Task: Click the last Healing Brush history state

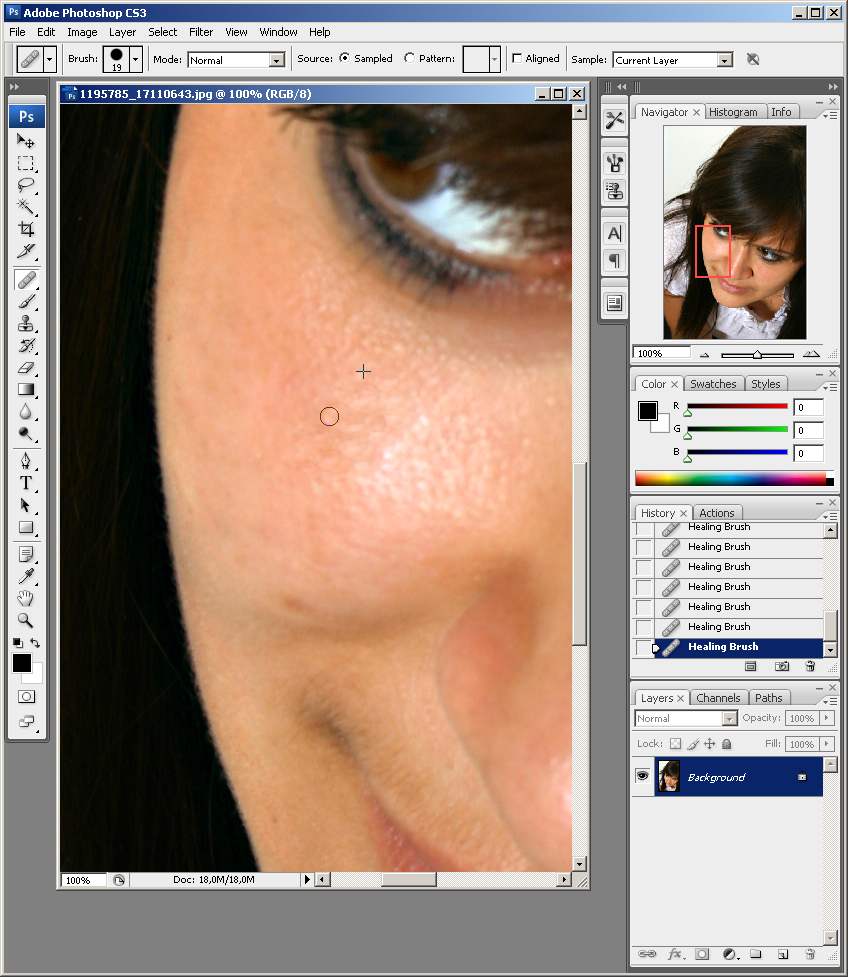Action: tap(723, 647)
